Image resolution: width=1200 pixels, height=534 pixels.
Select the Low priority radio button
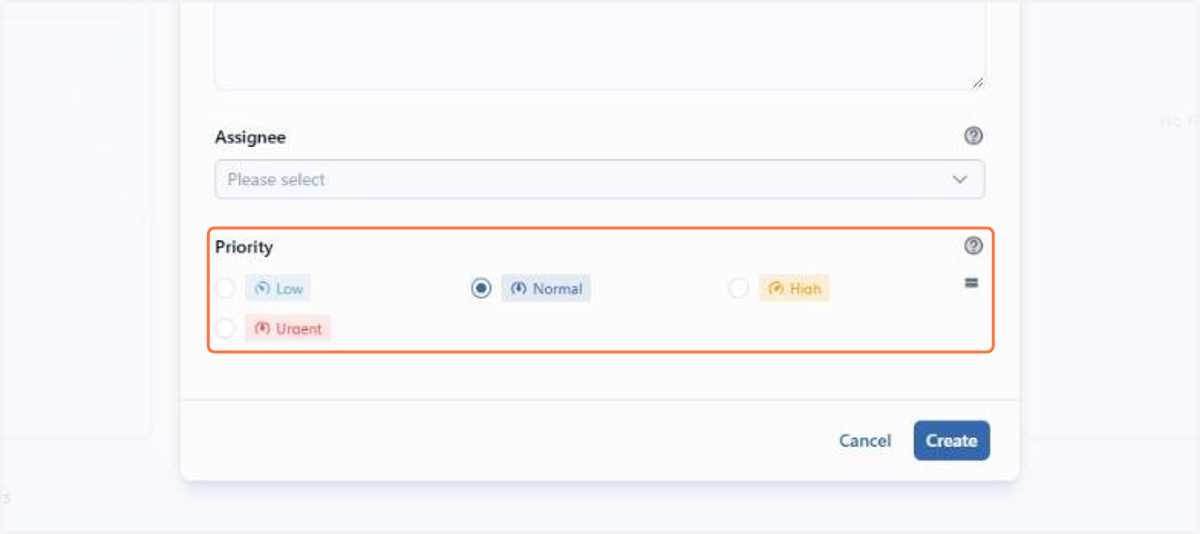pyautogui.click(x=226, y=289)
